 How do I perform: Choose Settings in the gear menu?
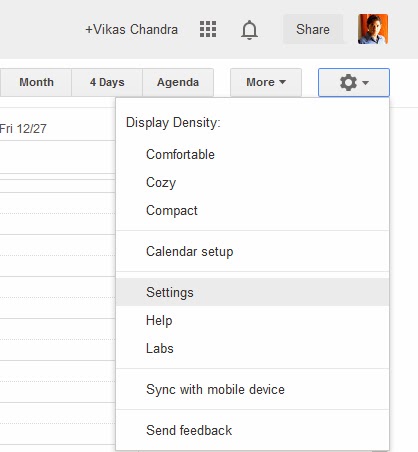click(x=253, y=292)
